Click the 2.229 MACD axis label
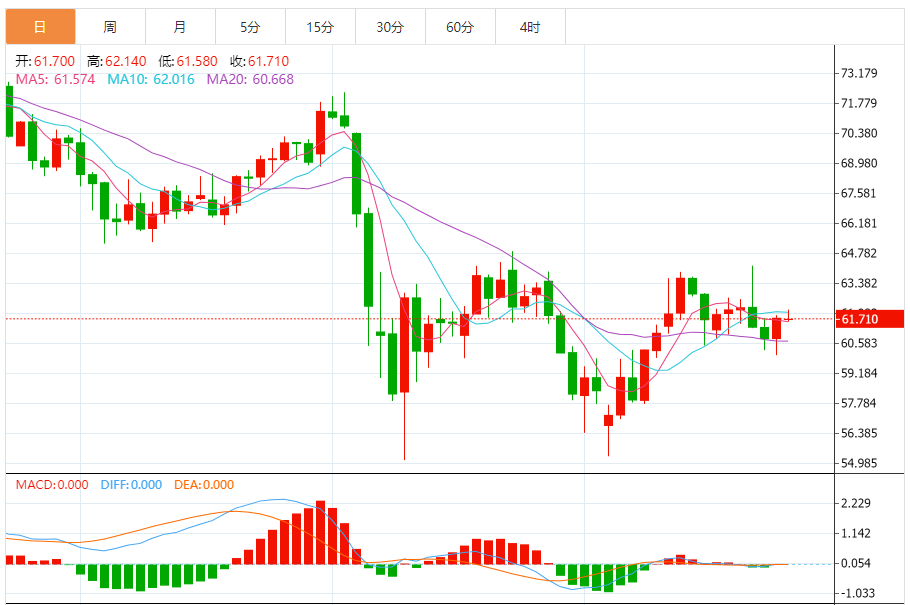The image size is (910, 605). pyautogui.click(x=856, y=503)
